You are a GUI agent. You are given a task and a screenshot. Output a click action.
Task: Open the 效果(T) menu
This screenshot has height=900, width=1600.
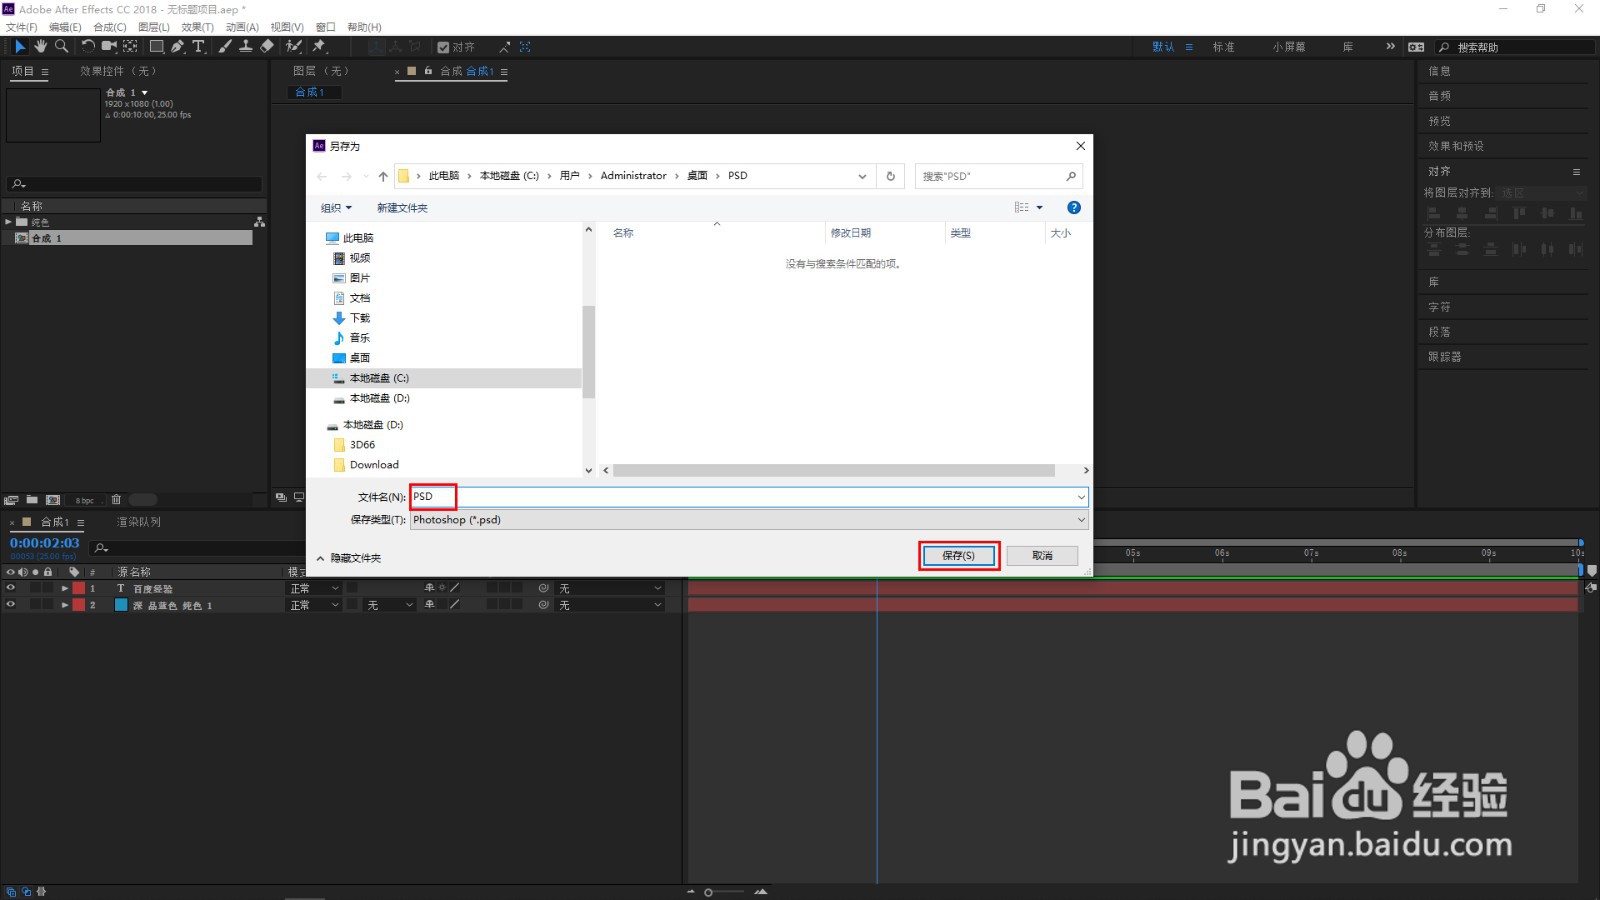click(197, 27)
